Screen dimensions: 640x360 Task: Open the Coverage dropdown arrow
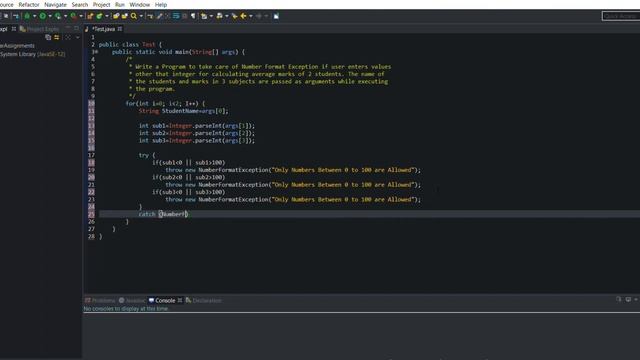pos(65,16)
